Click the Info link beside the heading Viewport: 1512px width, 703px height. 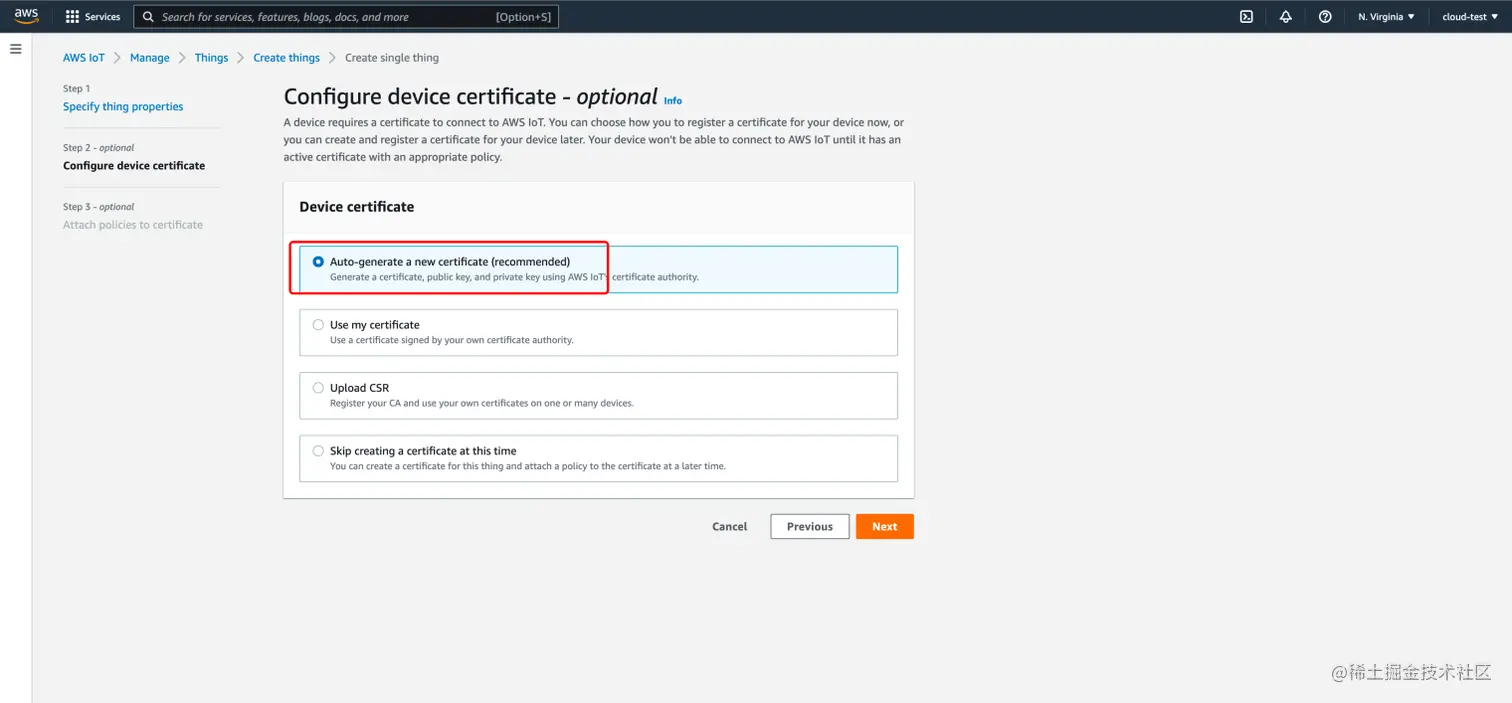(673, 101)
